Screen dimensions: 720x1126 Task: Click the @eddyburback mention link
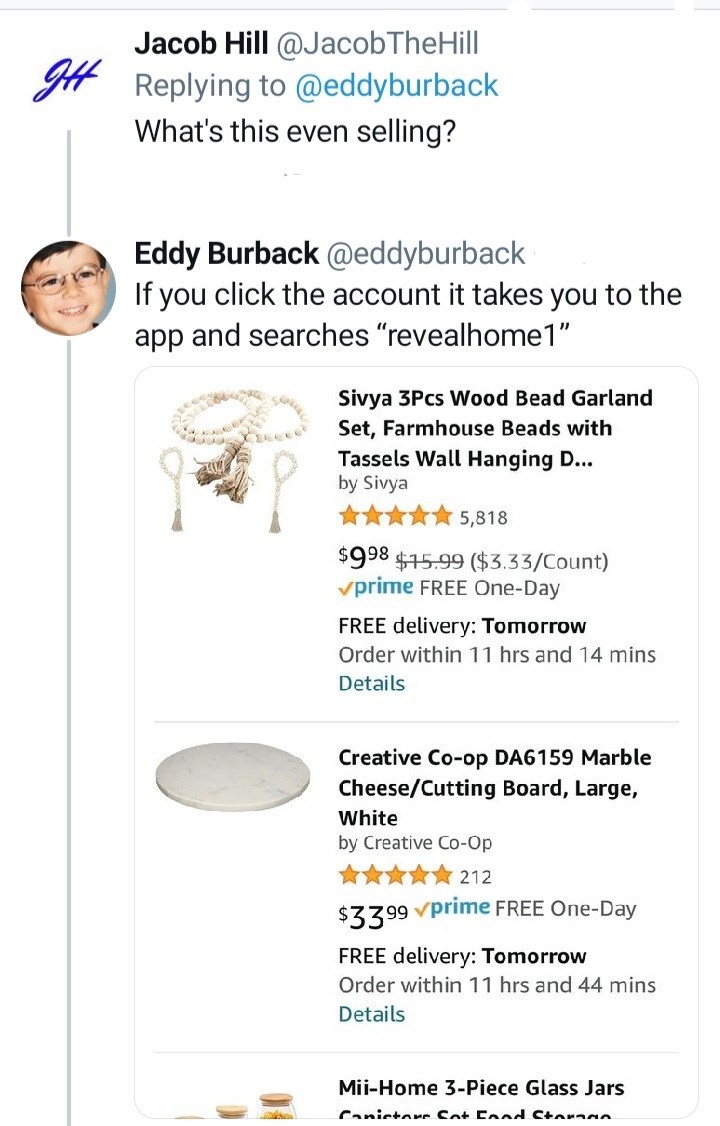(x=396, y=86)
